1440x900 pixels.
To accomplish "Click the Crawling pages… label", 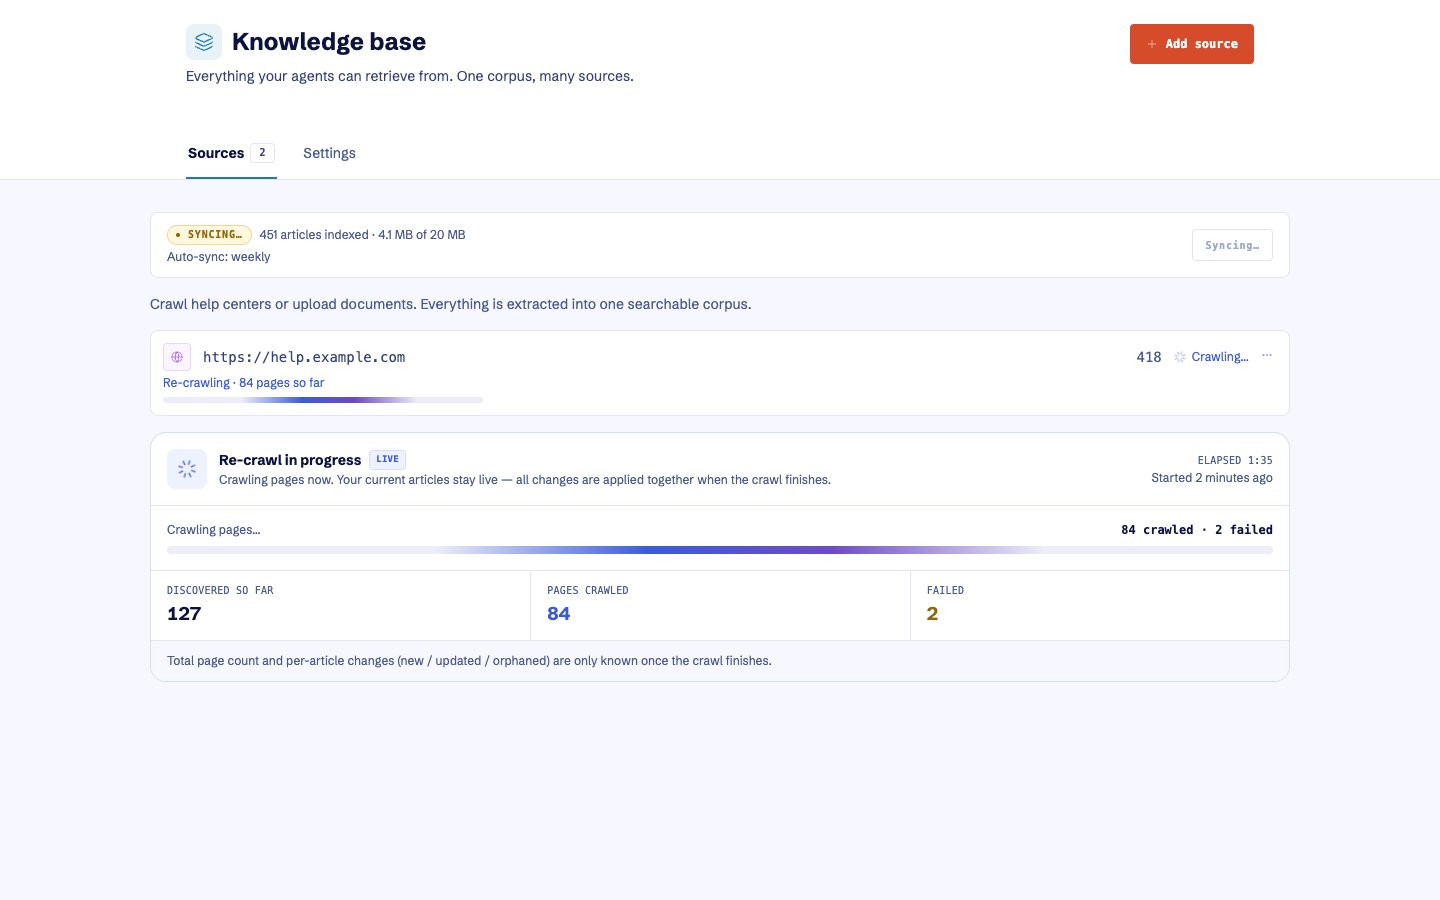I will (x=214, y=530).
